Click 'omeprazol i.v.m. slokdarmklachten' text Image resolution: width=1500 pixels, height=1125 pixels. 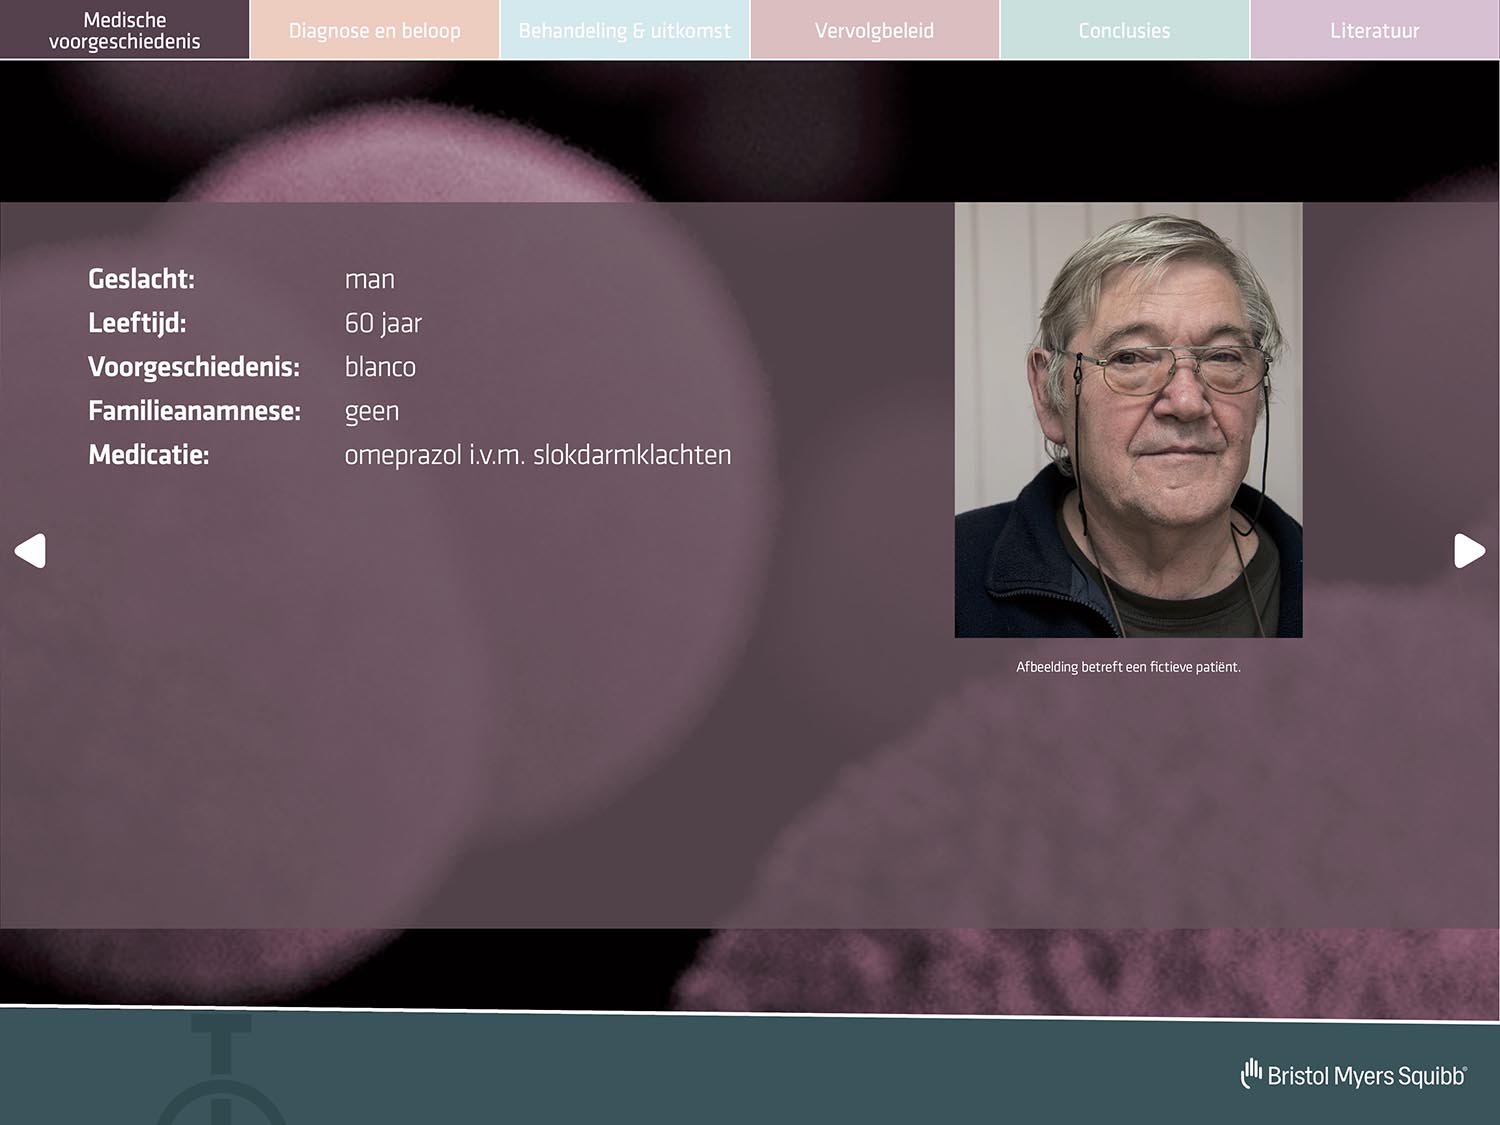click(x=538, y=455)
